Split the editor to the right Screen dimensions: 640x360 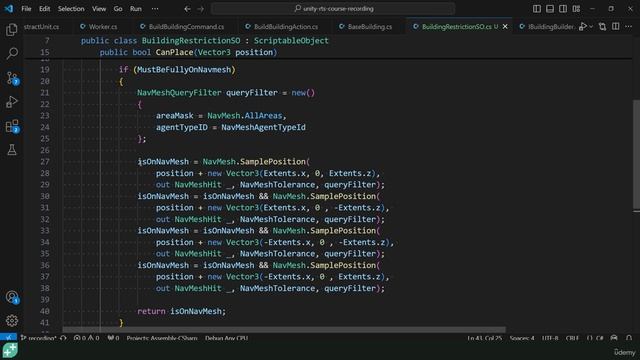(x=616, y=27)
